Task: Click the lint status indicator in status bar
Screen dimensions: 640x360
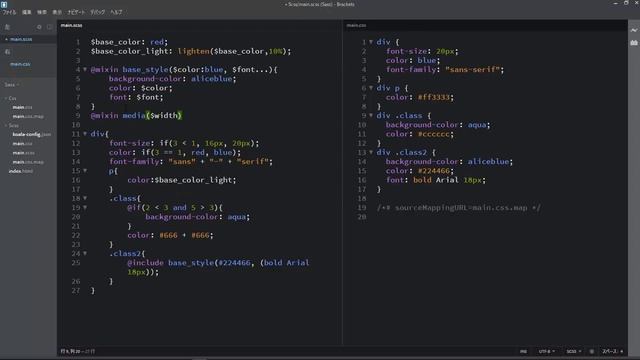Action: [x=592, y=351]
